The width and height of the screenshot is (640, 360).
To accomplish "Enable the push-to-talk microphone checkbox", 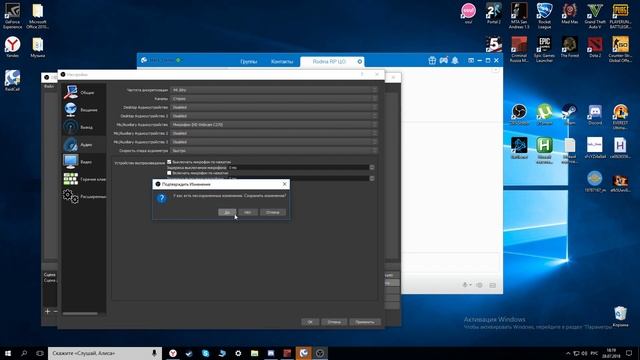I will tap(169, 173).
